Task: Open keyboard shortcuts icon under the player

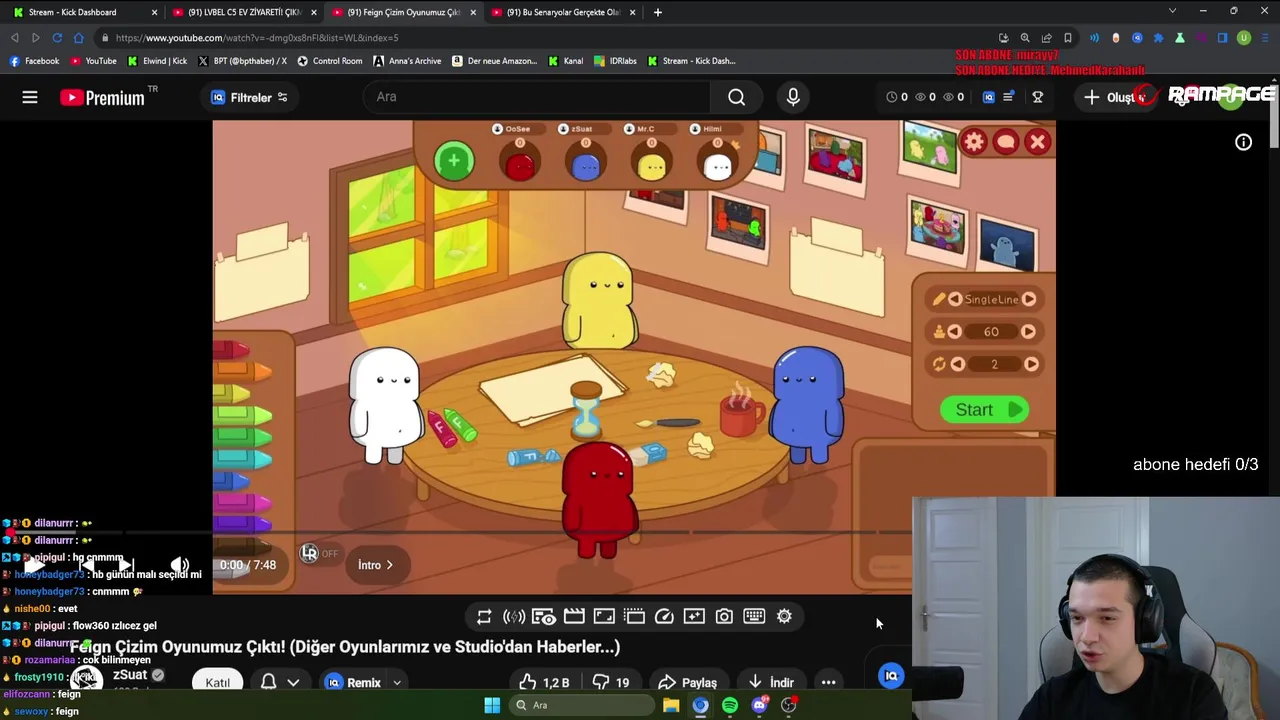Action: point(754,616)
